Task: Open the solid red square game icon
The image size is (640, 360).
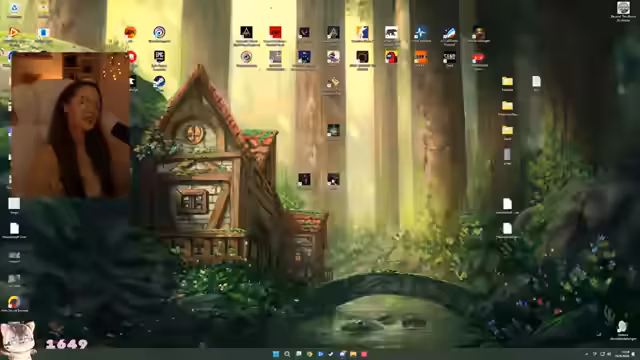Action: click(275, 32)
